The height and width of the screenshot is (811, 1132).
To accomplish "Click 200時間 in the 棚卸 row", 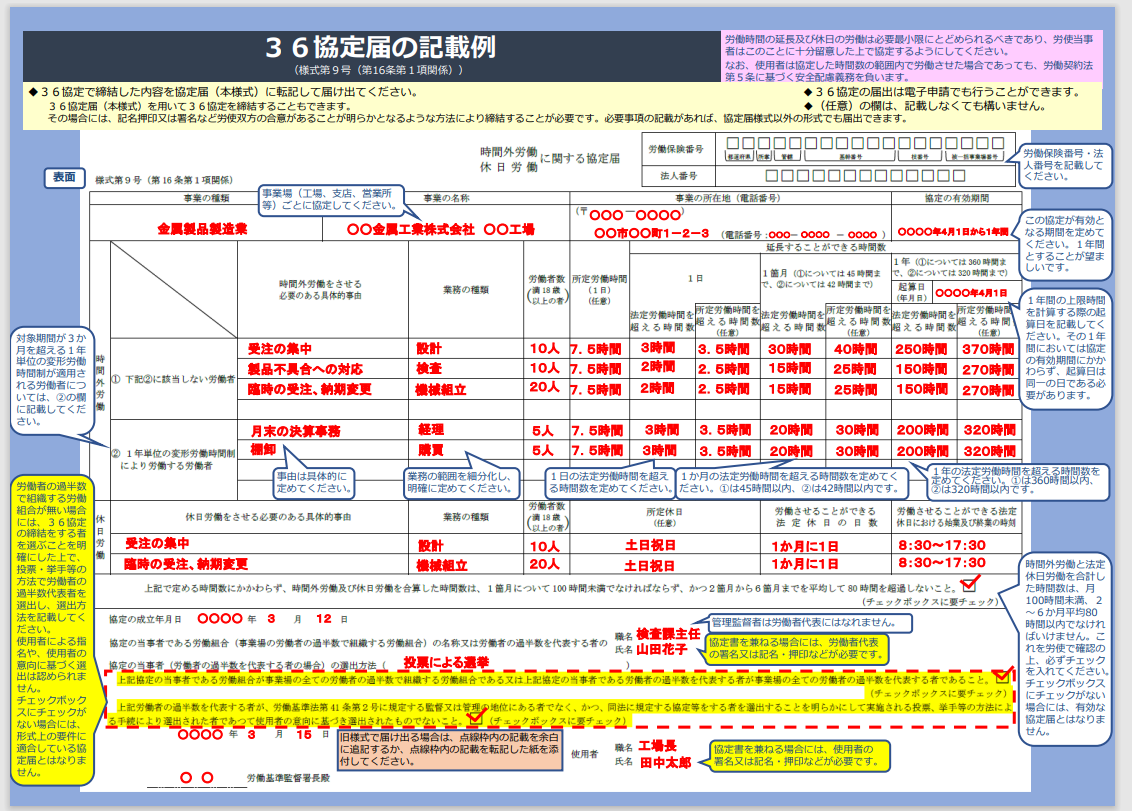I will coord(923,451).
